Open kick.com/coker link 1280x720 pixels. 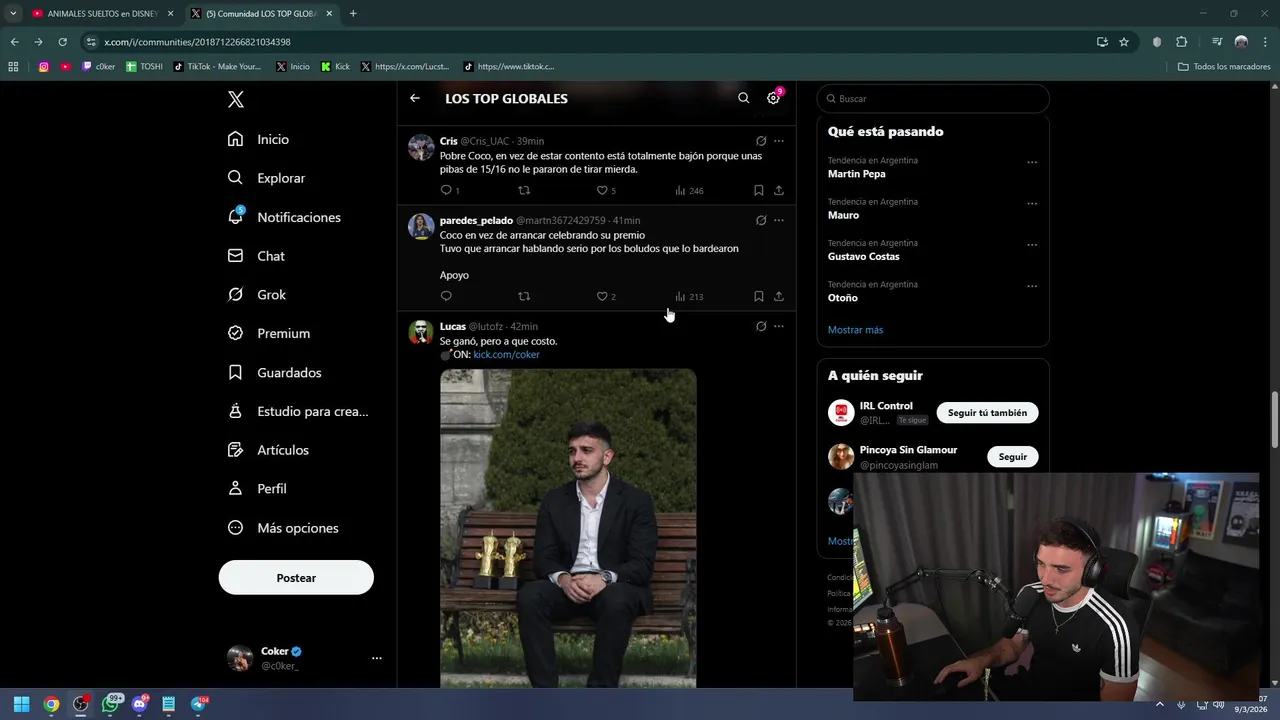coord(506,354)
